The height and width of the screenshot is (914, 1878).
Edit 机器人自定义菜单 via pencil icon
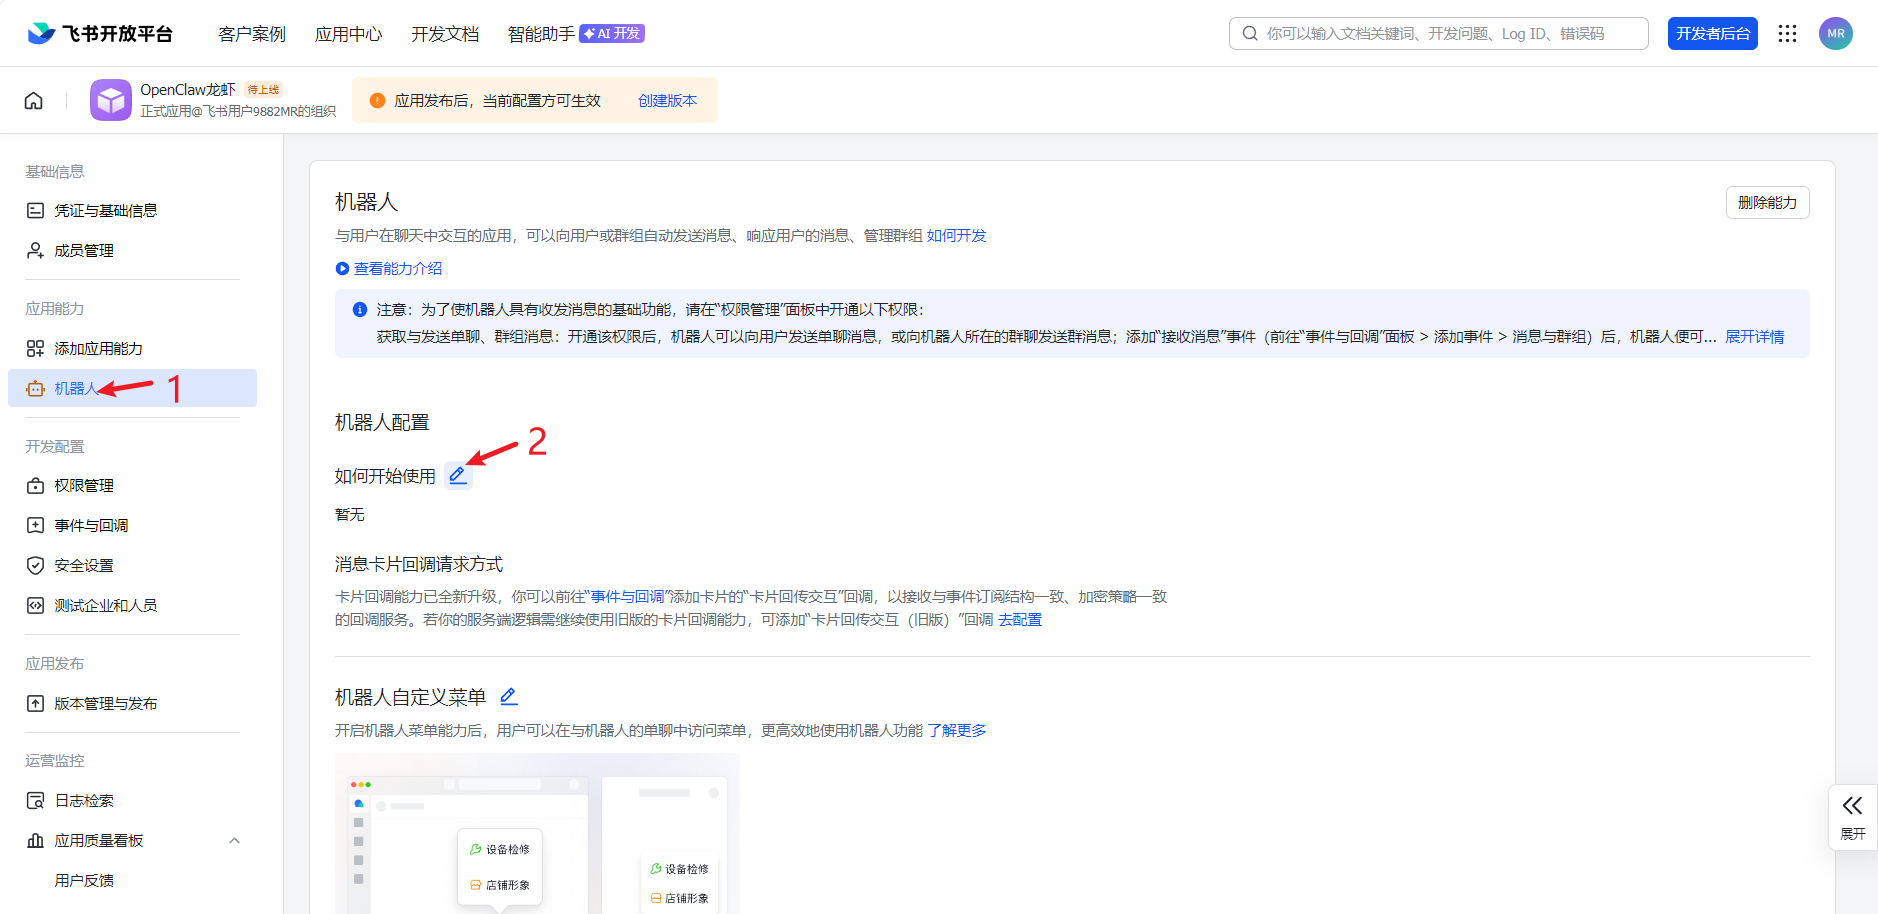click(509, 697)
